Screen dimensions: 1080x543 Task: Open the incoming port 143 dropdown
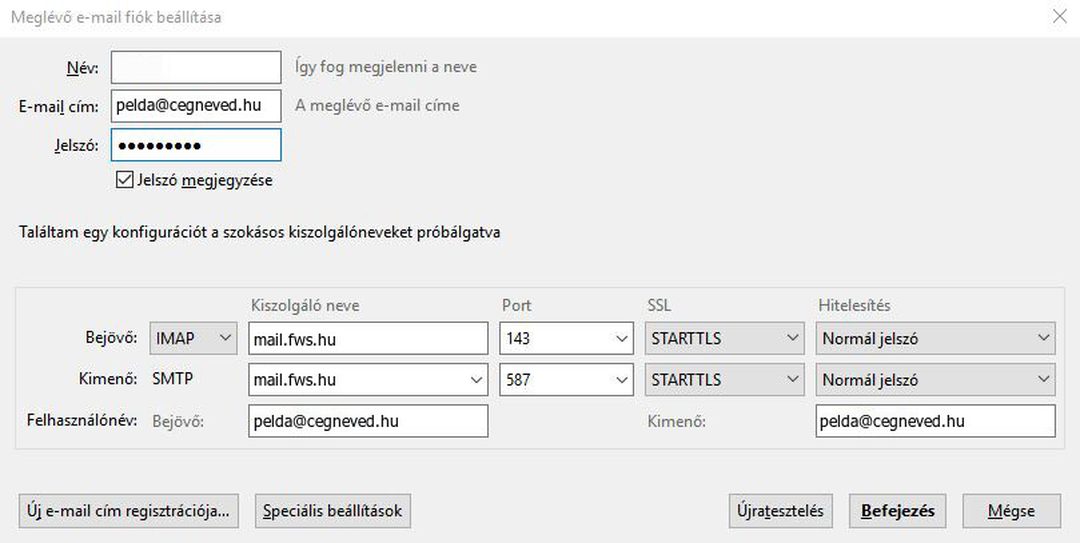(566, 338)
